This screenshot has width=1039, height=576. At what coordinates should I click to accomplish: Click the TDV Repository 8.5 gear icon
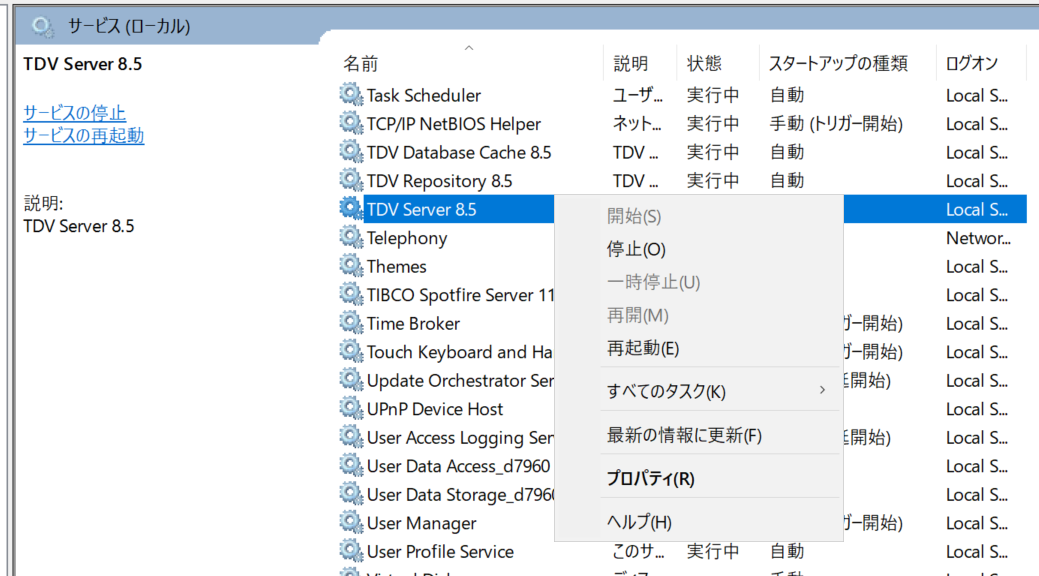(351, 180)
